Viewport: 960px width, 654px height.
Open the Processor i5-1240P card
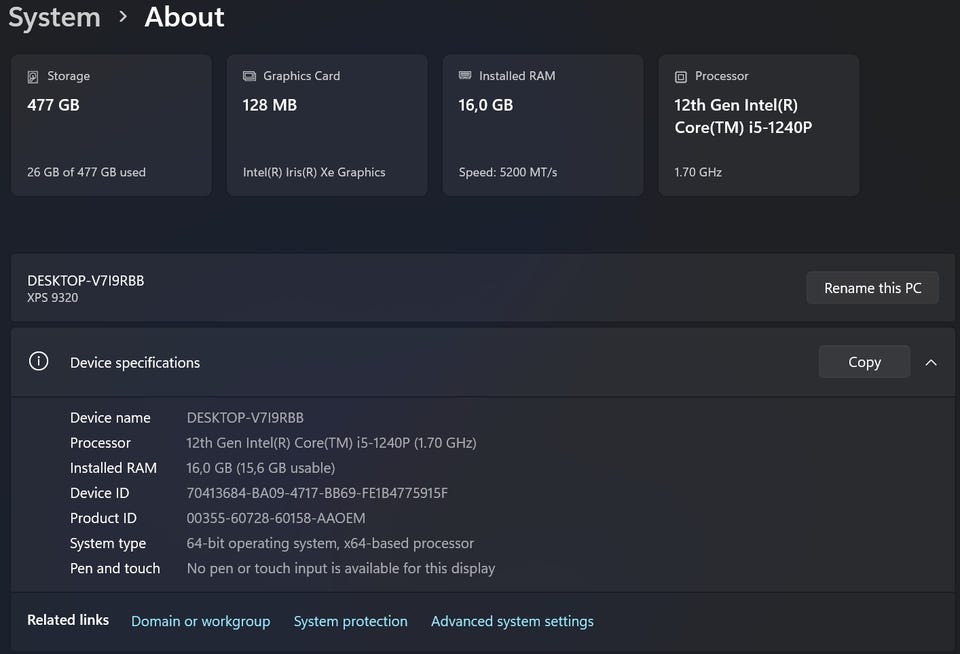759,126
